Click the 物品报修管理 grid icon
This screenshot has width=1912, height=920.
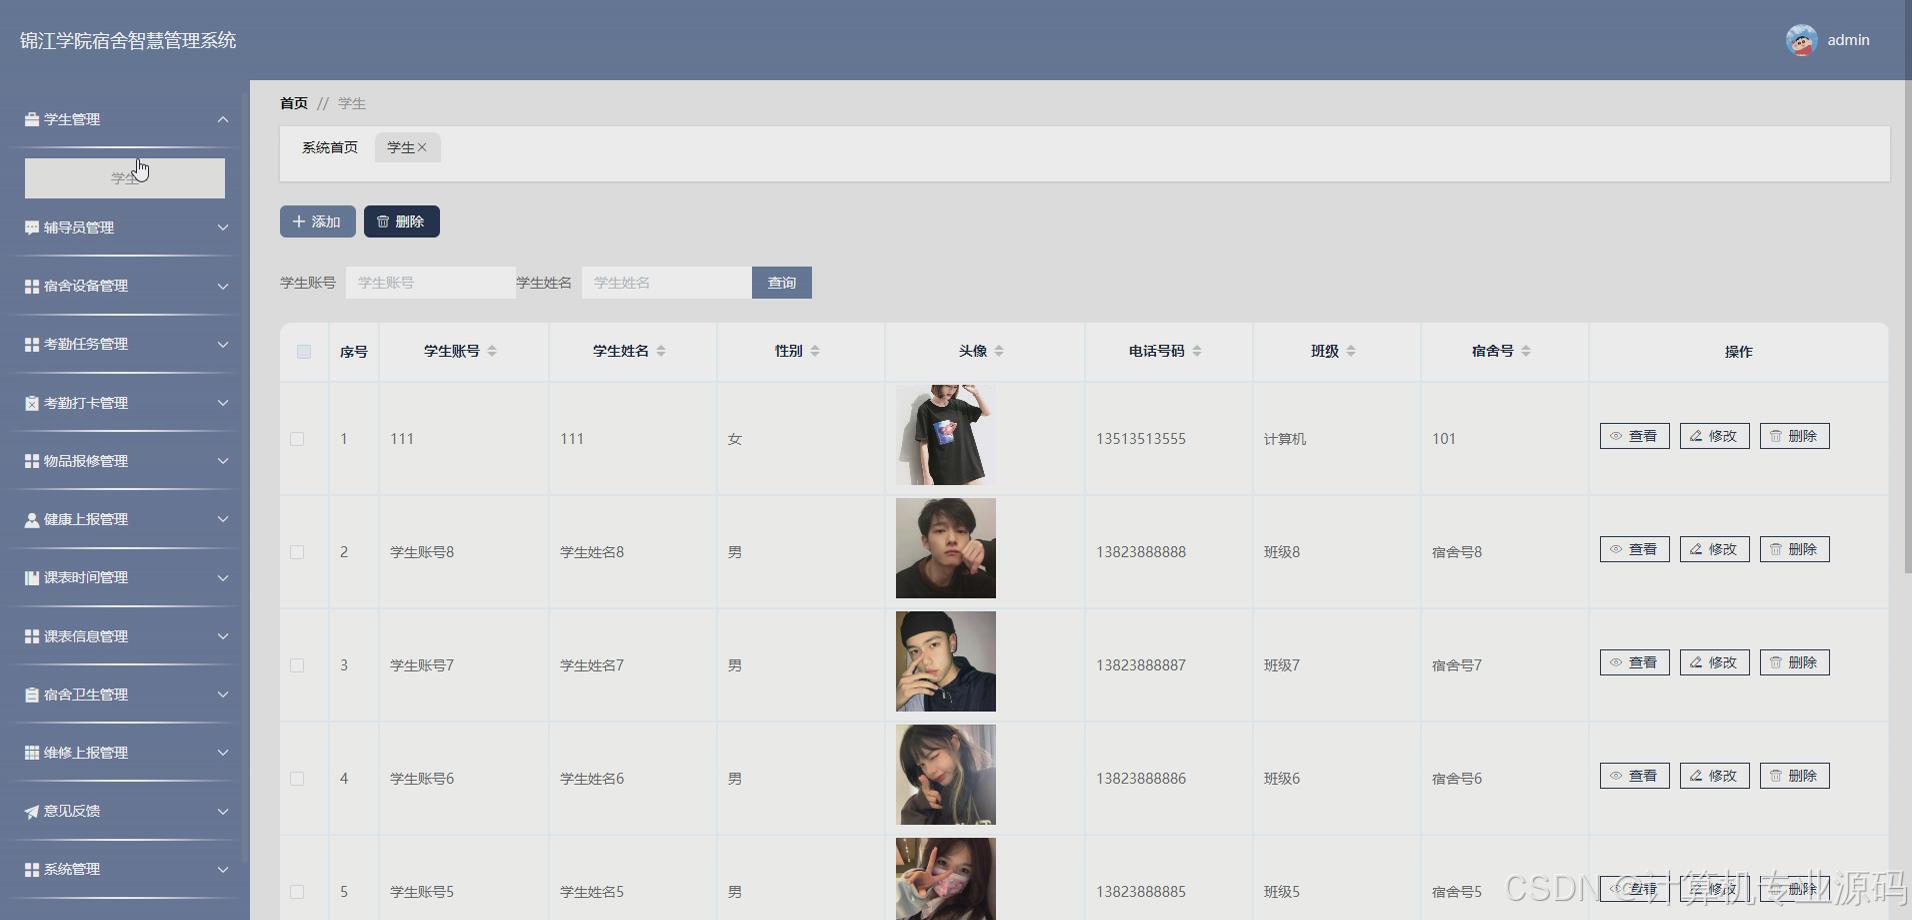(x=32, y=461)
